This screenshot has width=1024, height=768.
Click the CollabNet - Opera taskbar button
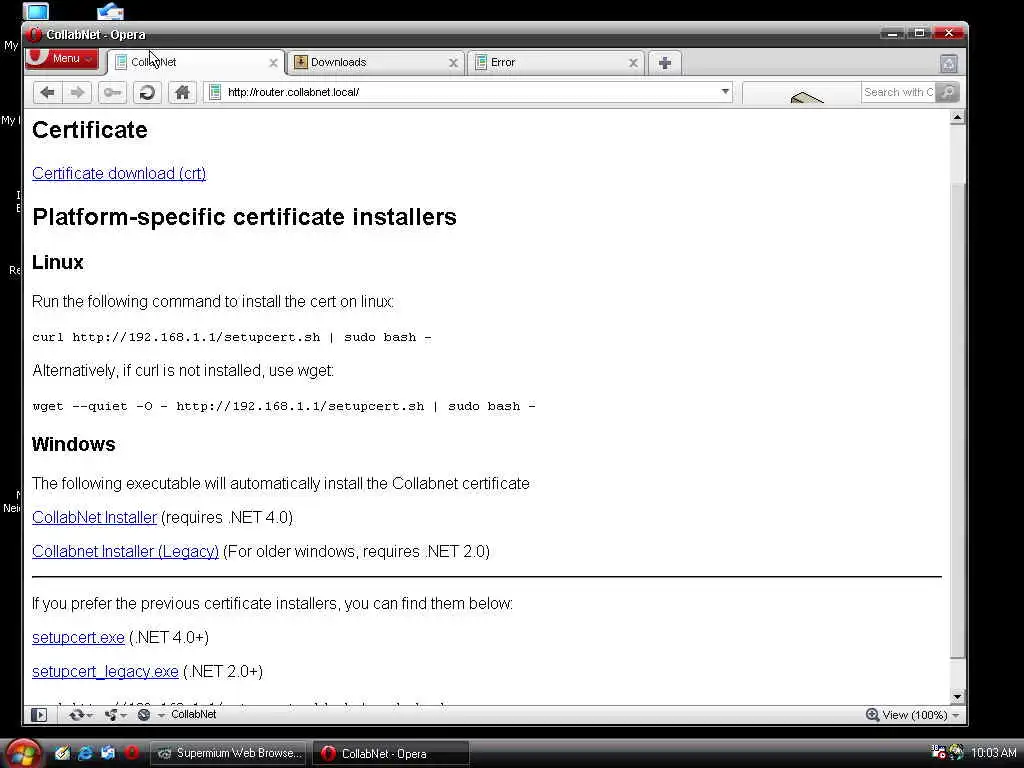[x=391, y=753]
